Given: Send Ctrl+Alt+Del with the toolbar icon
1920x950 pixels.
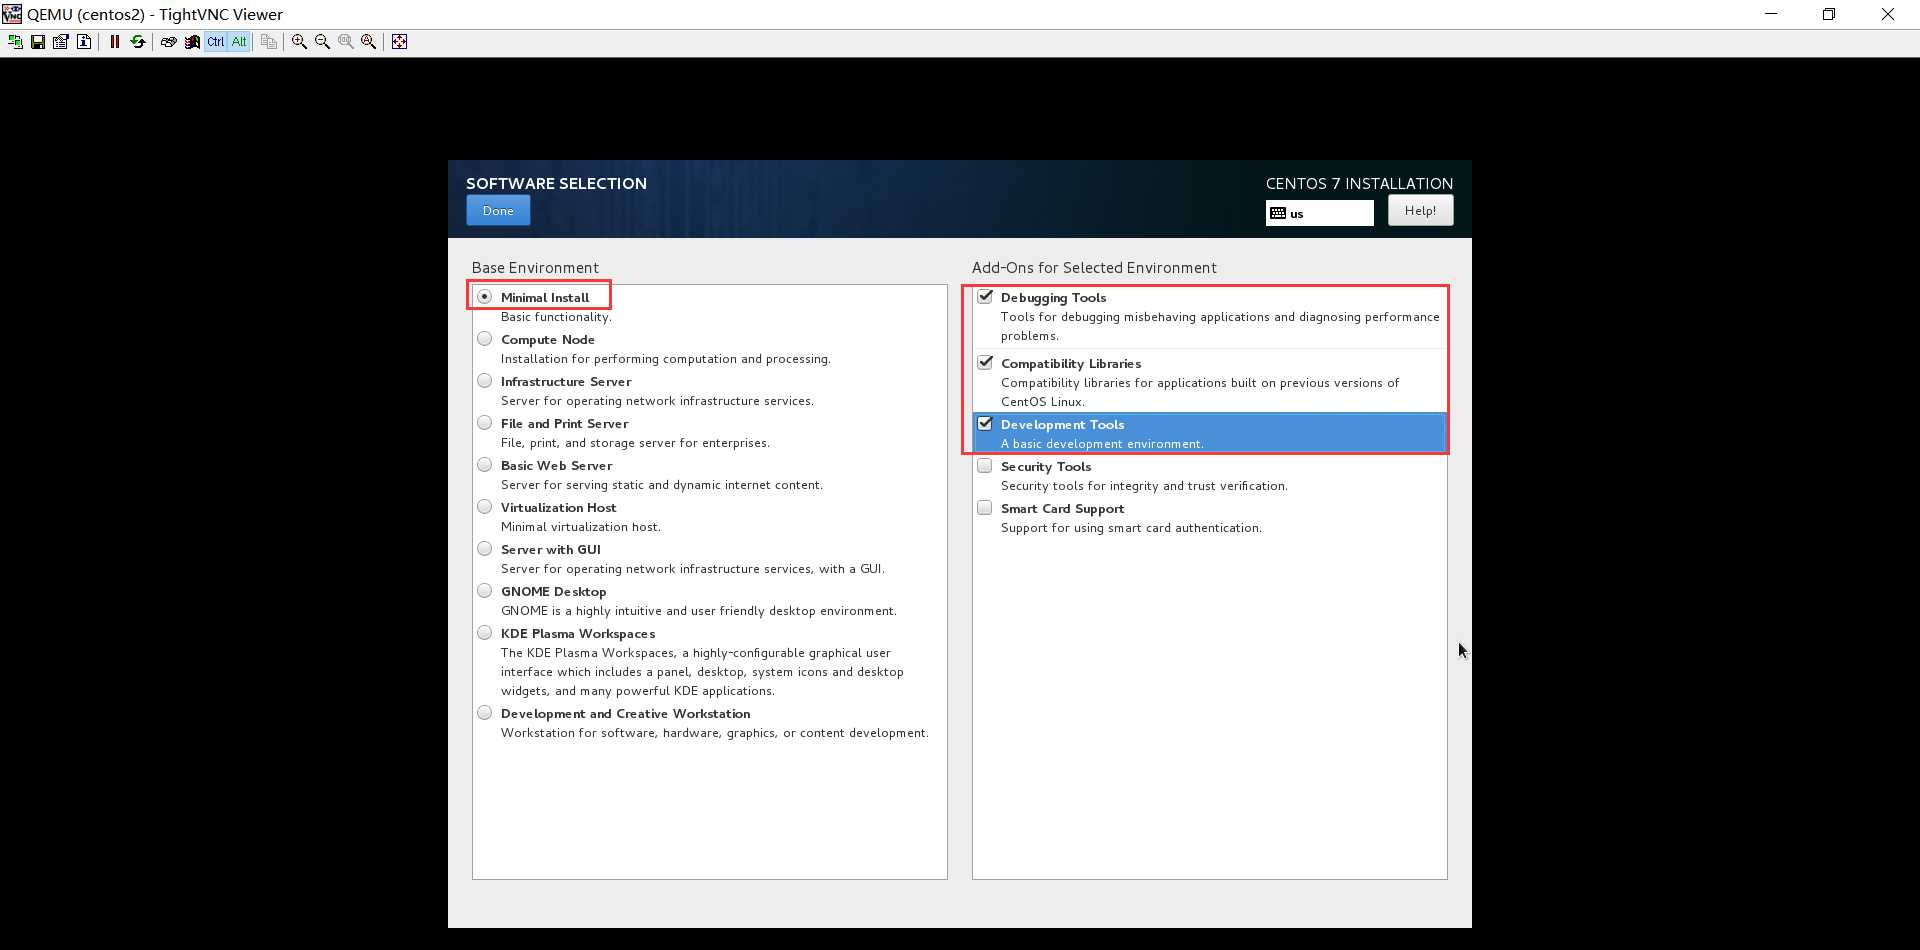Looking at the screenshot, I should click(x=169, y=42).
